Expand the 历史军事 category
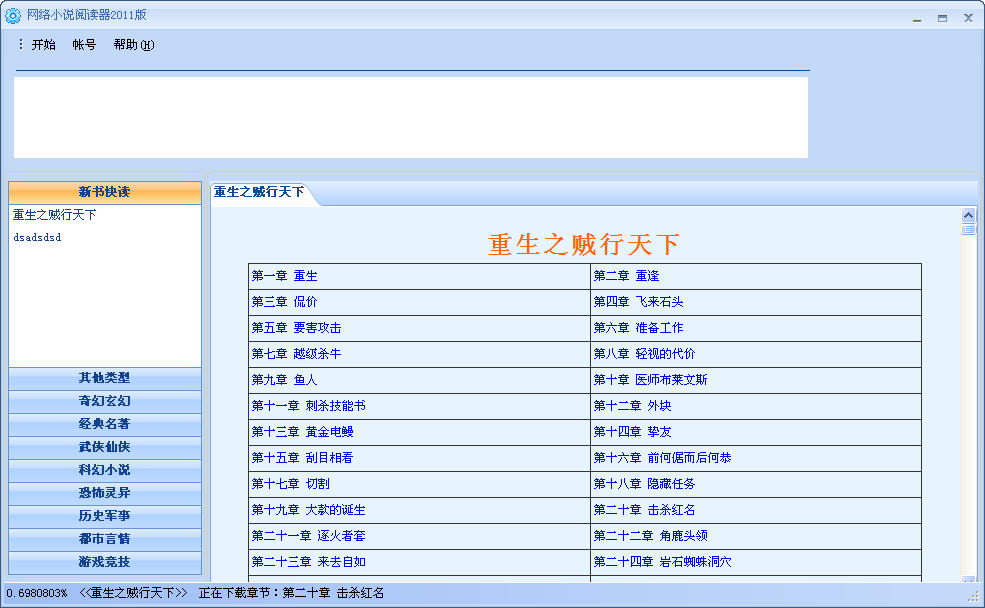The image size is (985, 608). click(x=105, y=516)
